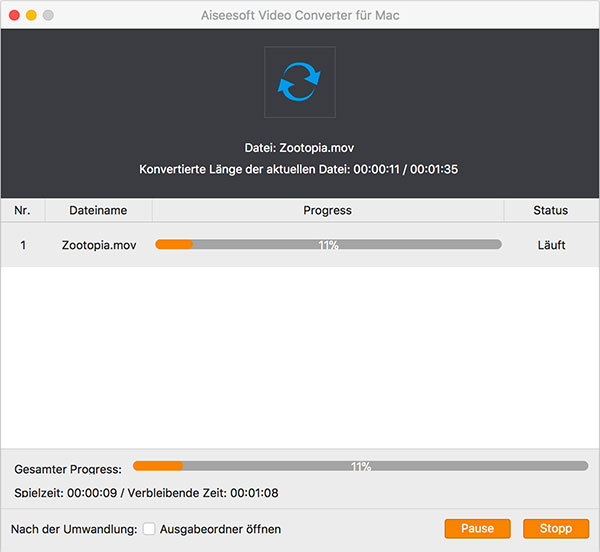Screen dimensions: 600x552
Task: Select the Dateiname column header
Action: coord(98,210)
